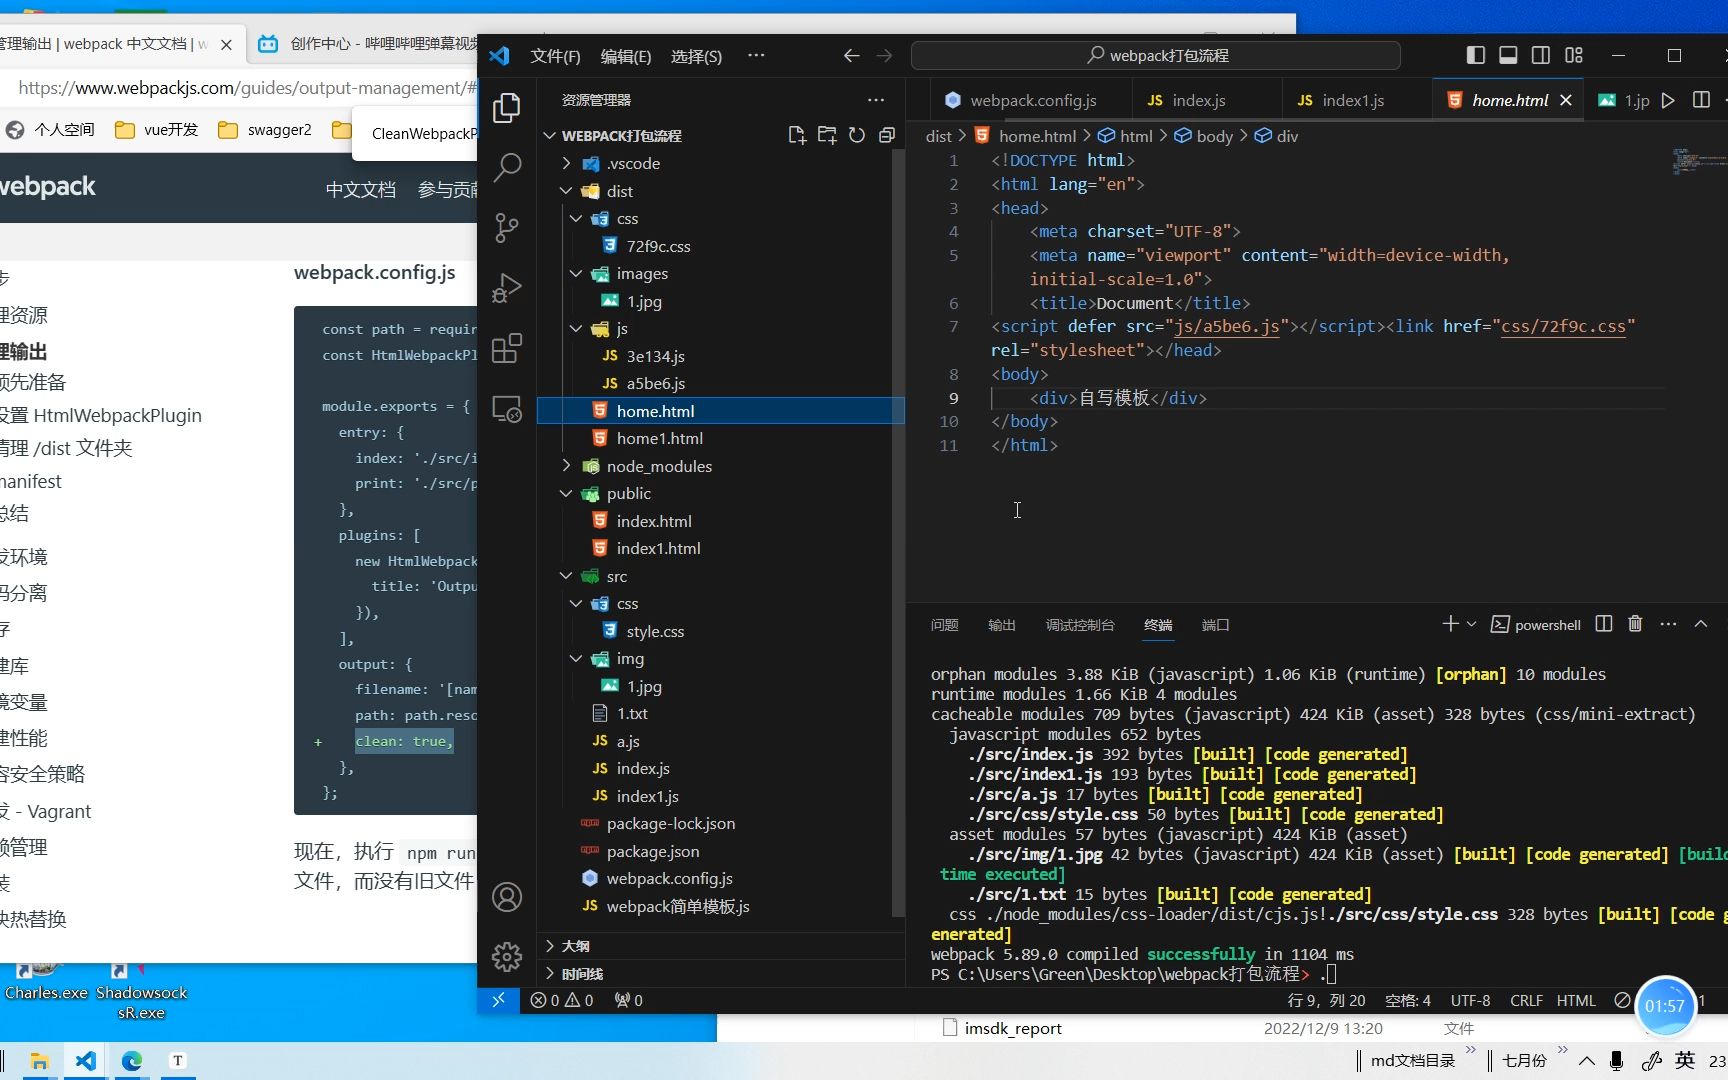
Task: Switch to 输出 panel tab
Action: pyautogui.click(x=1001, y=625)
